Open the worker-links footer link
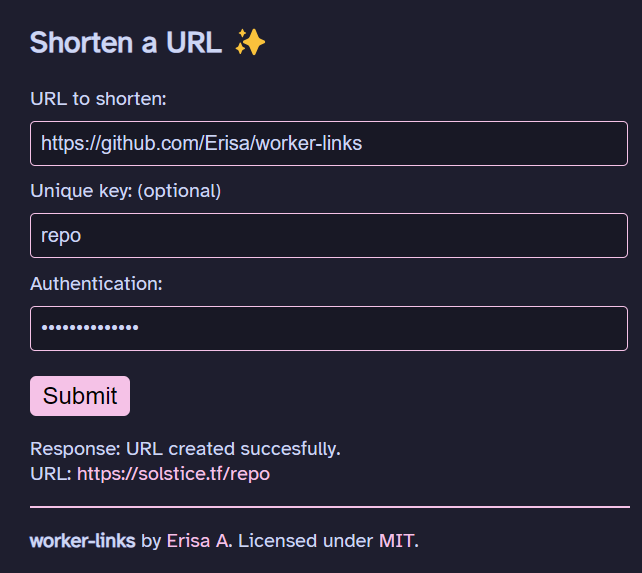 (83, 541)
